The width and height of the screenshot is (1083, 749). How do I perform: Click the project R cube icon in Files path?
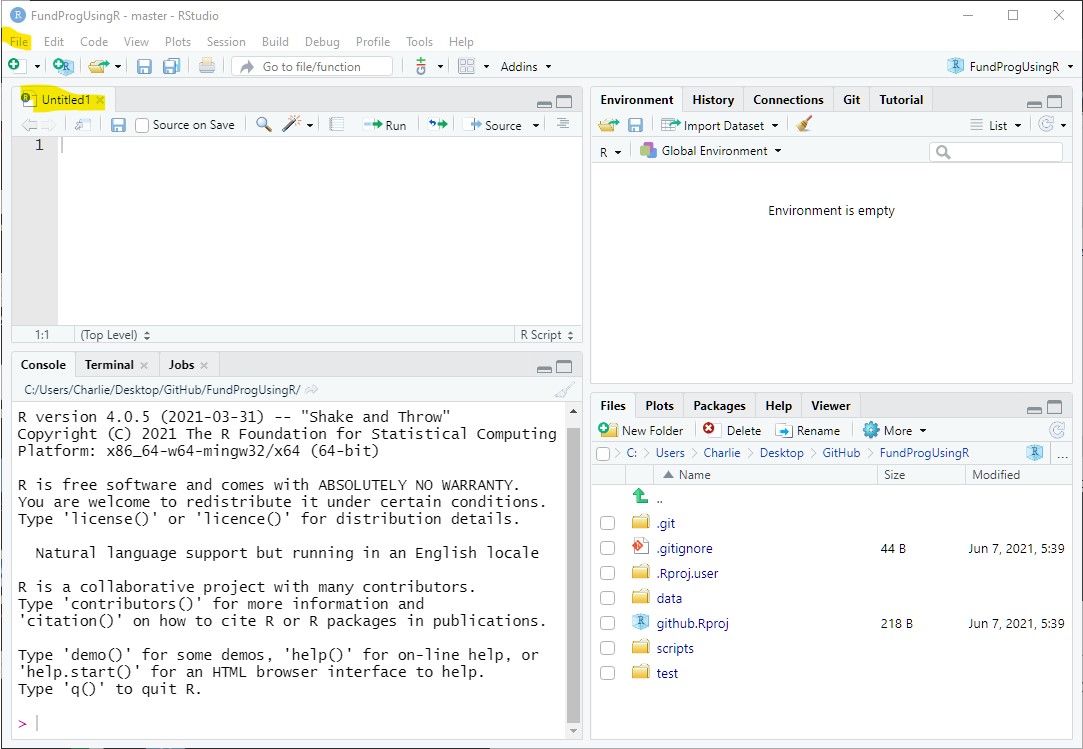[x=1034, y=453]
